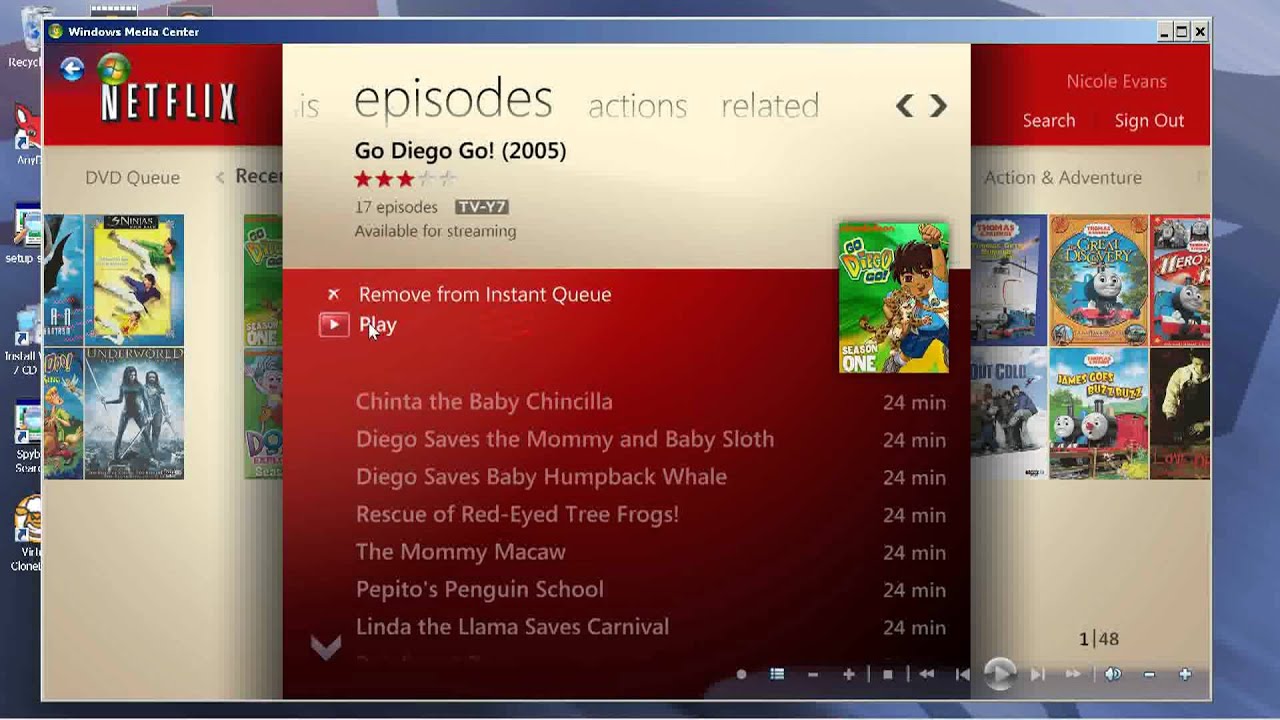
Task: Click channel up plus in transport bar
Action: [x=849, y=674]
